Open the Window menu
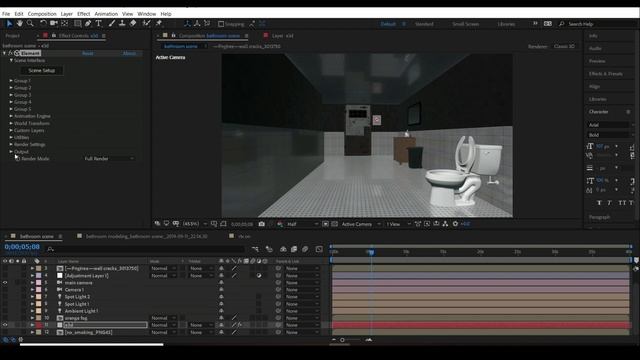 (x=147, y=14)
